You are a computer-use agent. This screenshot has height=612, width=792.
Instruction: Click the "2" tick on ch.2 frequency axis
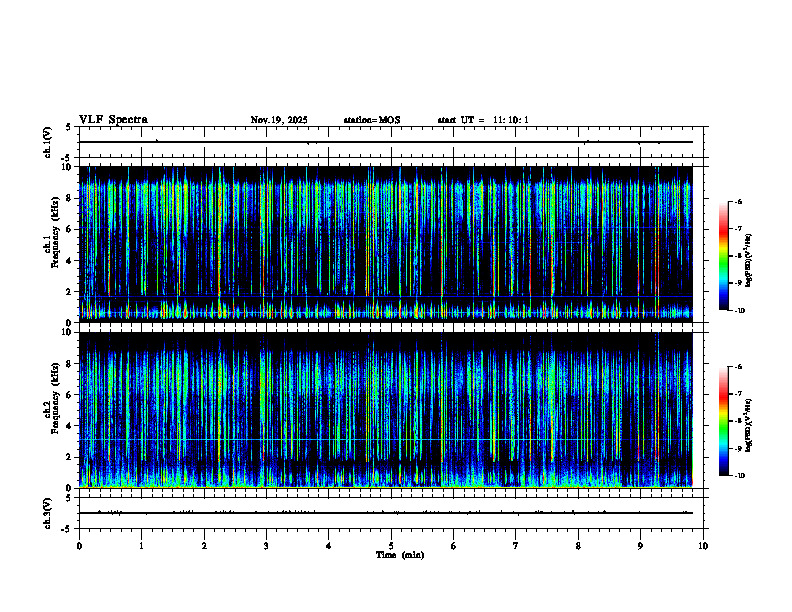pos(70,457)
